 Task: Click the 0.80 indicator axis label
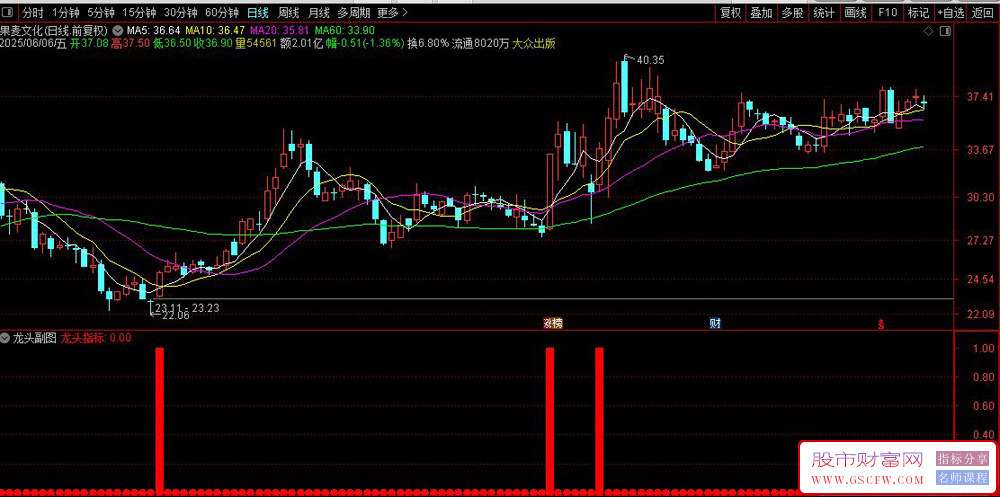click(x=984, y=377)
